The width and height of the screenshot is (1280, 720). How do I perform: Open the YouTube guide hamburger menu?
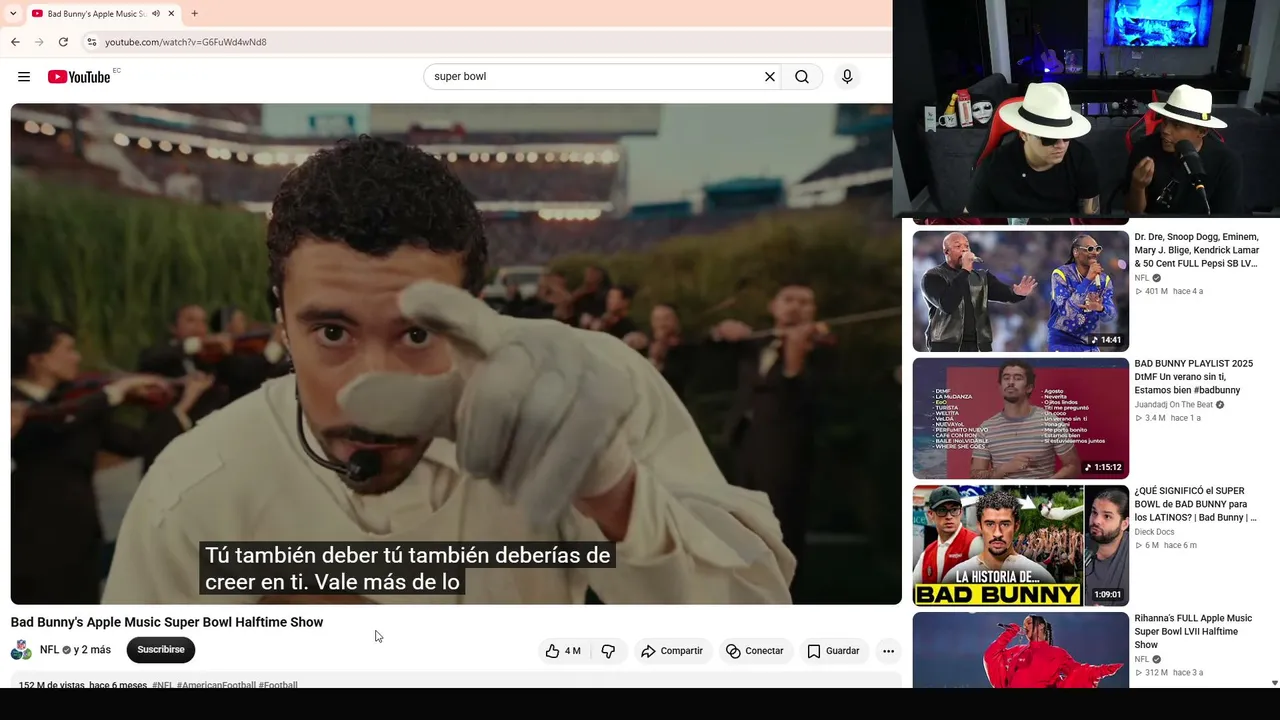(x=24, y=77)
